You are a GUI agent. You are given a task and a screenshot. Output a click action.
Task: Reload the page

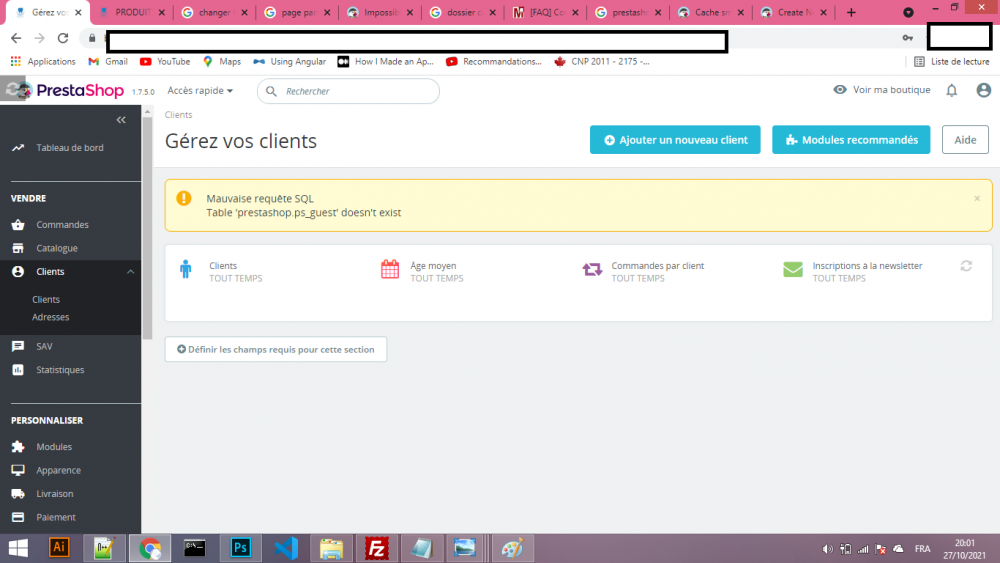(x=62, y=38)
